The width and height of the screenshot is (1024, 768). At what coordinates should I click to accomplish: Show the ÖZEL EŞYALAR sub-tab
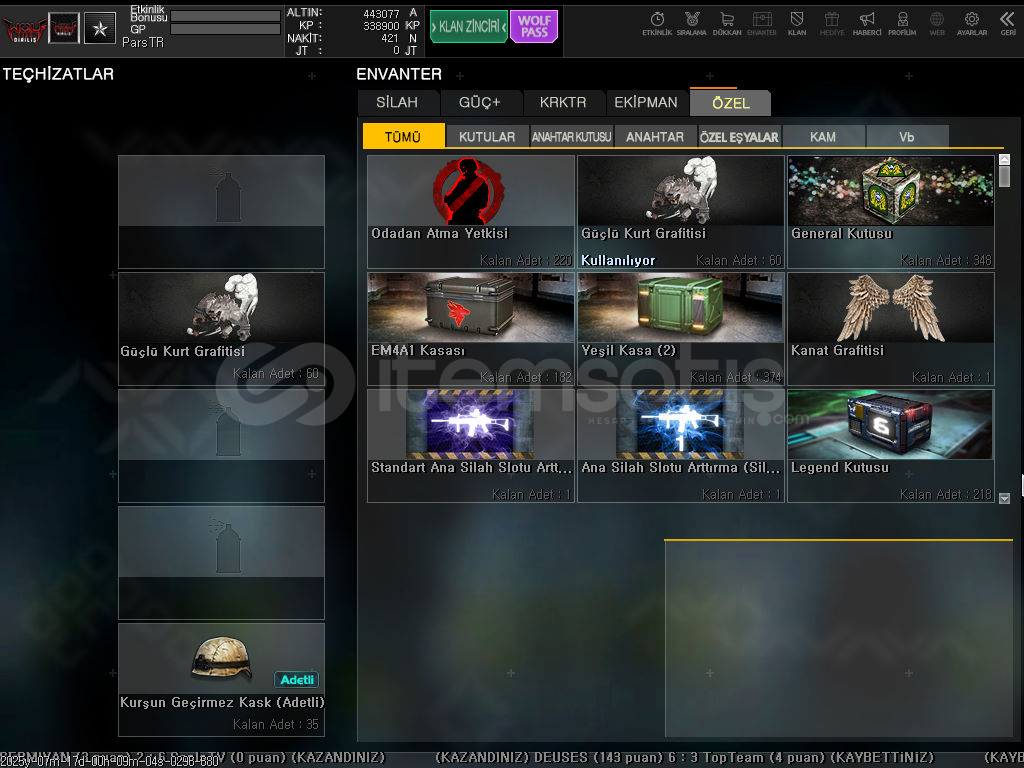pyautogui.click(x=739, y=136)
